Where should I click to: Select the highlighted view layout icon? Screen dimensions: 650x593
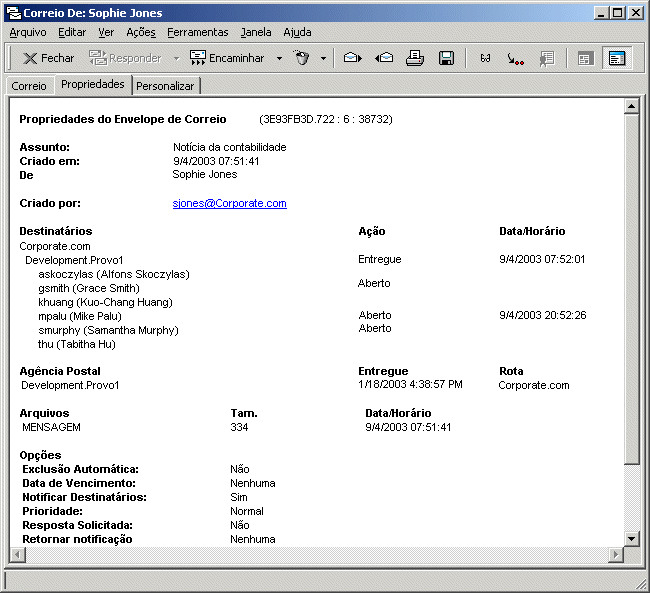pos(617,58)
